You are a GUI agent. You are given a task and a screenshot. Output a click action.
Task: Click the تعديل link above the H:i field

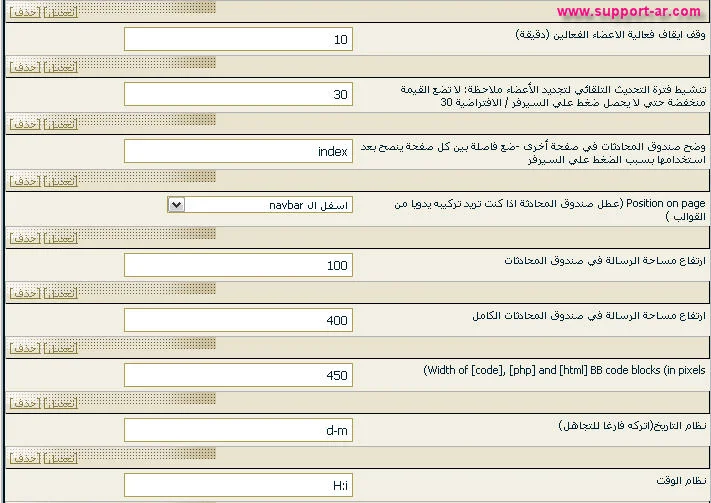tap(61, 457)
